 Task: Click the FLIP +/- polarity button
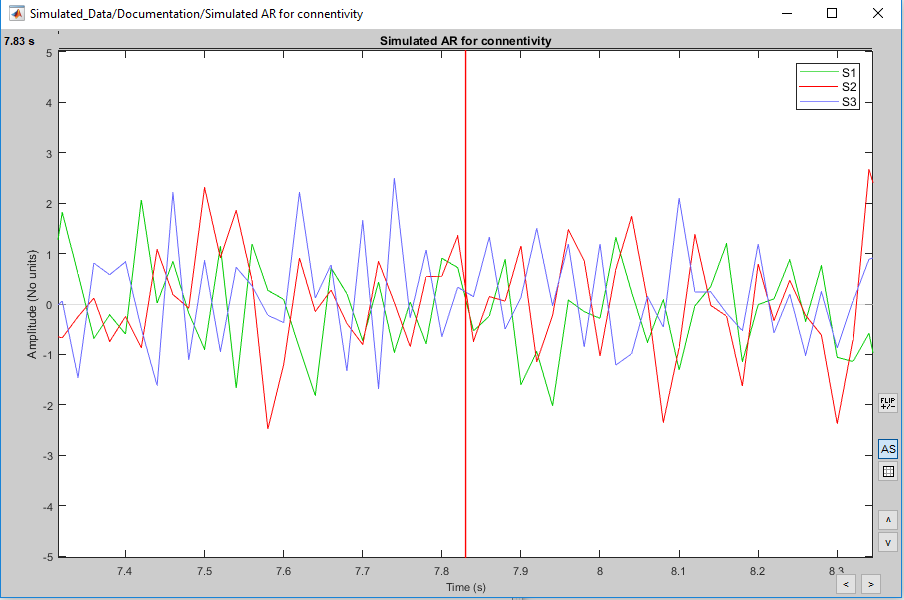pyautogui.click(x=887, y=403)
